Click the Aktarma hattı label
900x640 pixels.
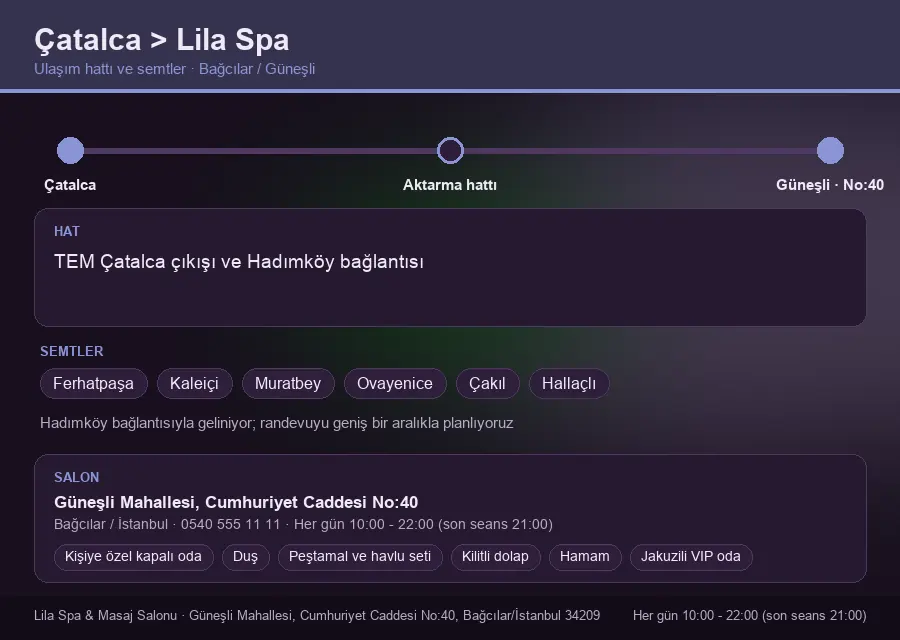(450, 185)
